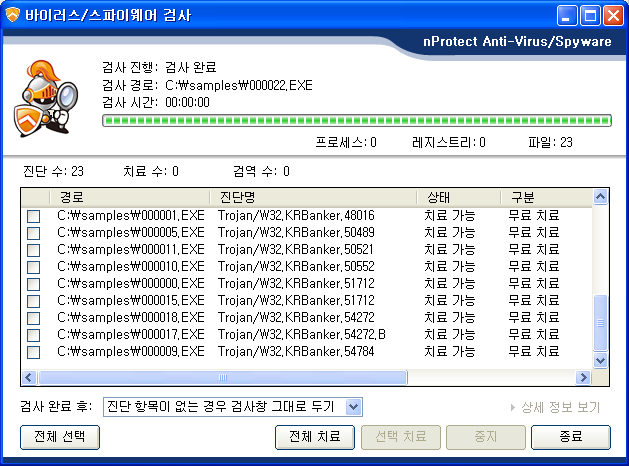
Task: Click the 치료 수: 0 count
Action: pos(151,172)
